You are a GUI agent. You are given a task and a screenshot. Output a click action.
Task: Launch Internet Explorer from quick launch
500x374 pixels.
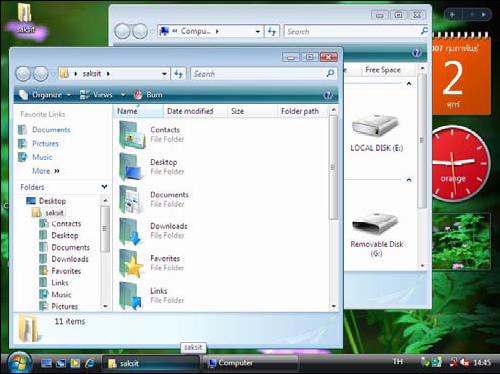pos(90,363)
